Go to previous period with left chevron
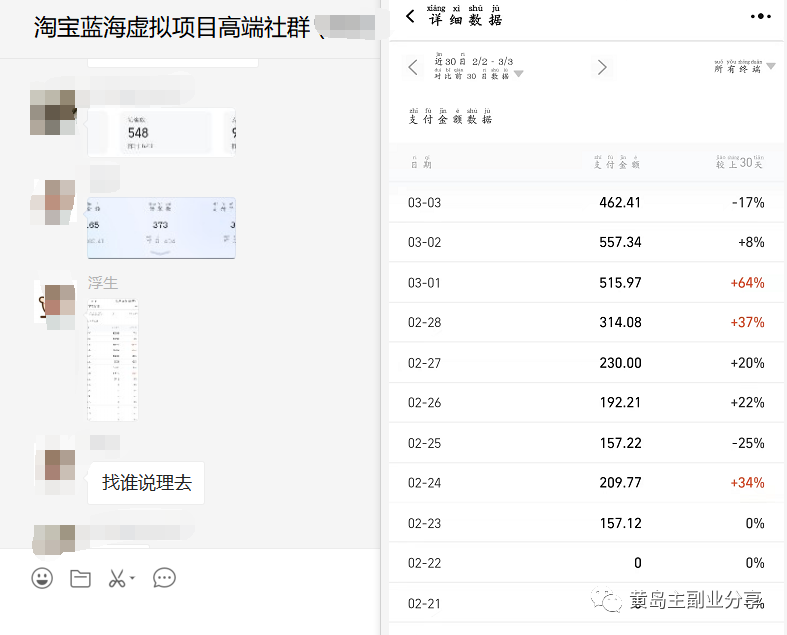Viewport: 787px width, 635px height. (x=413, y=68)
